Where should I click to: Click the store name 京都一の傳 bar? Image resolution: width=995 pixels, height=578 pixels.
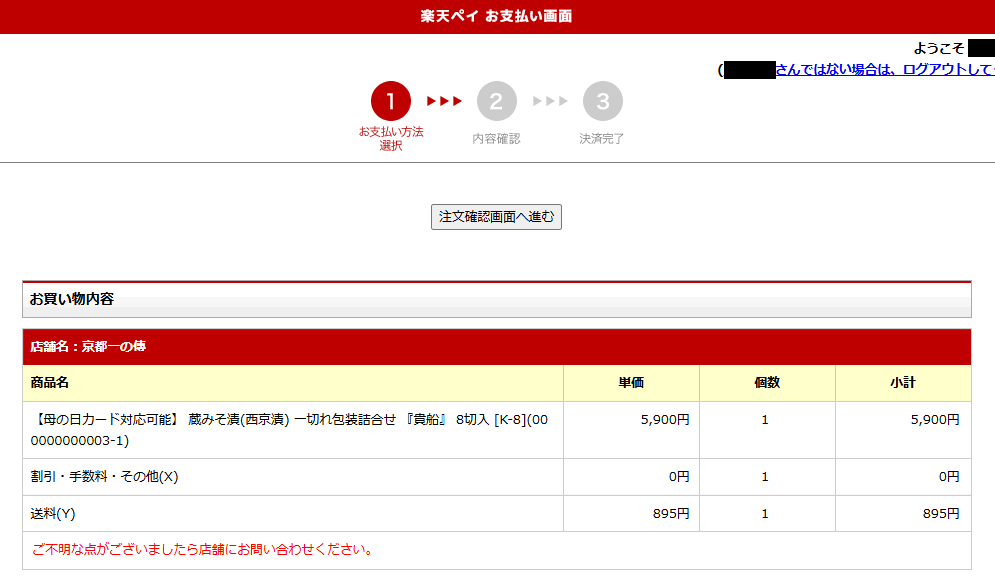click(x=89, y=347)
